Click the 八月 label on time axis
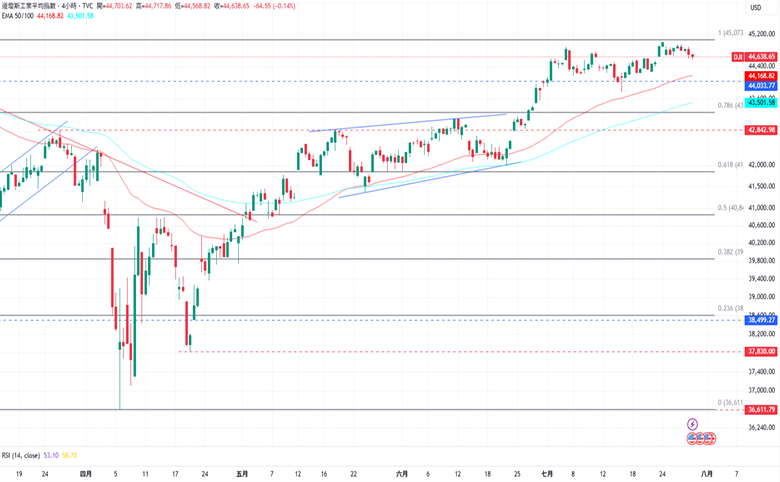The height and width of the screenshot is (482, 780). coord(706,474)
